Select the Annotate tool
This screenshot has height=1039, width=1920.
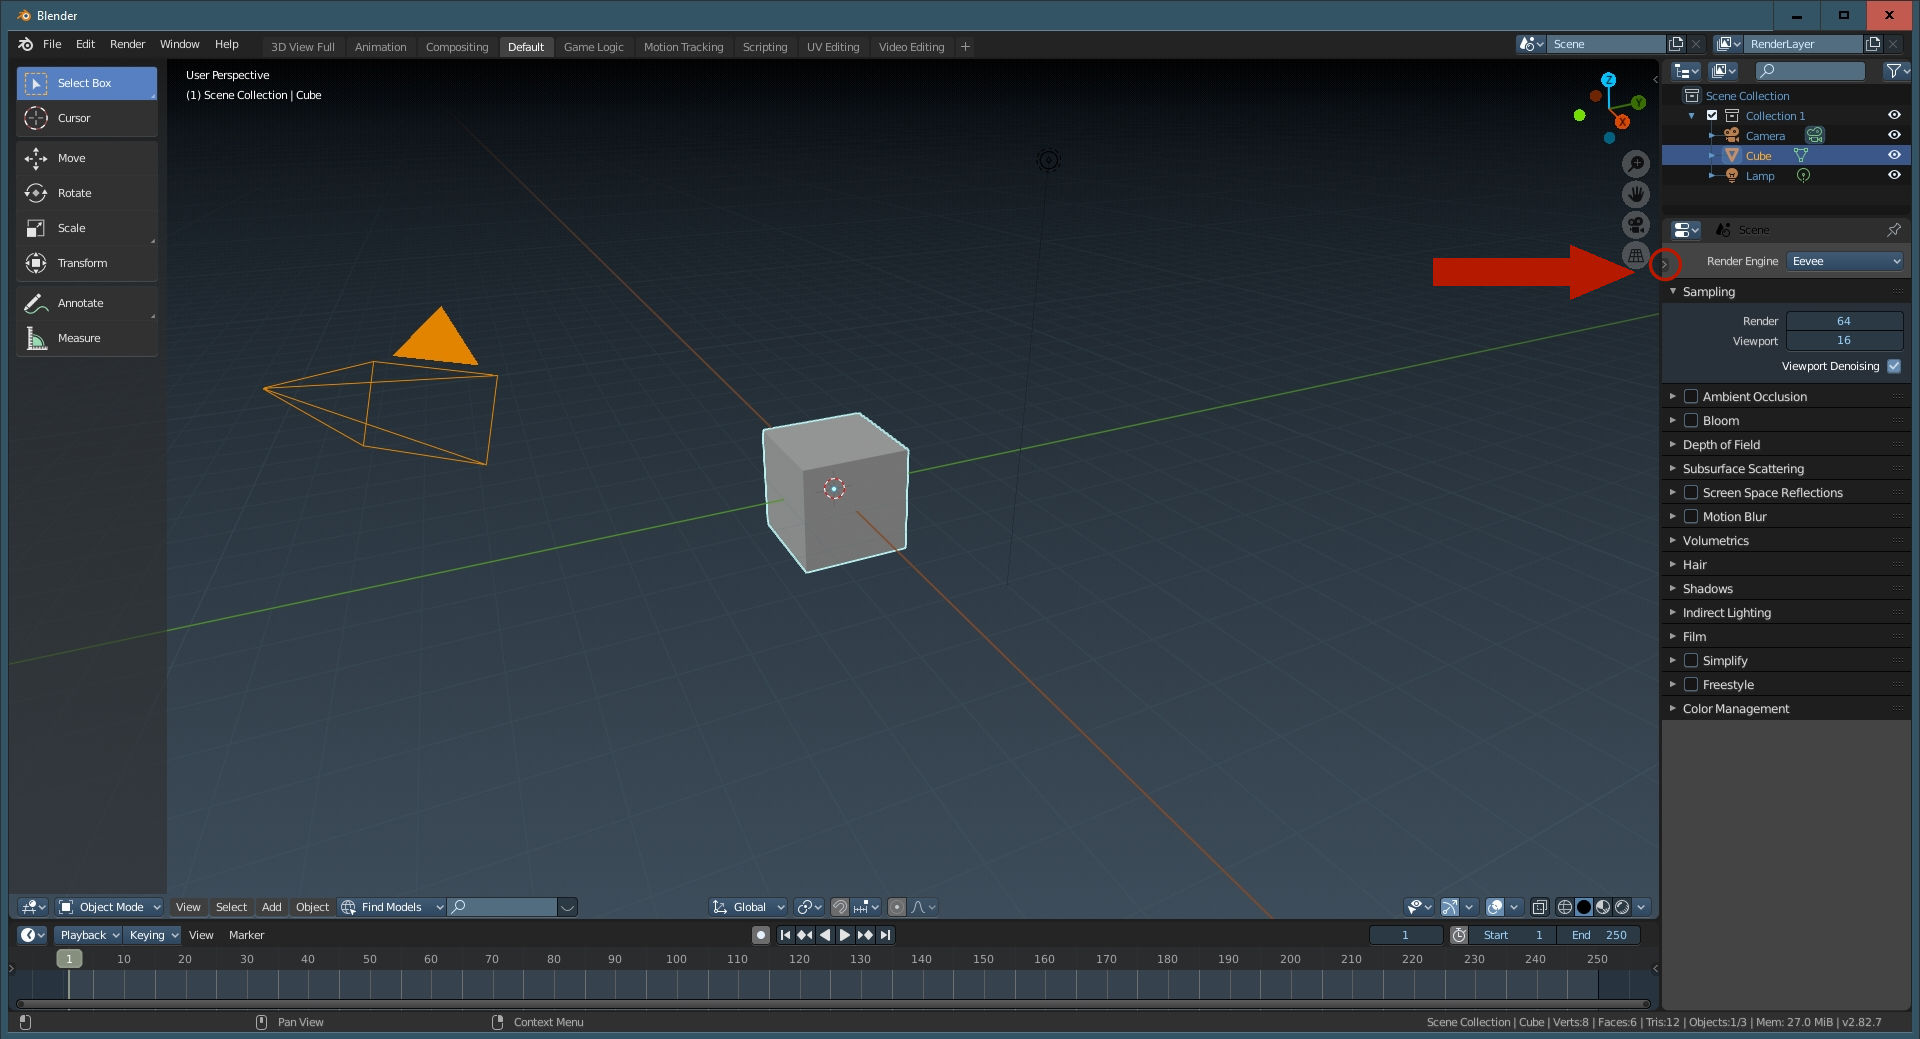click(x=87, y=303)
